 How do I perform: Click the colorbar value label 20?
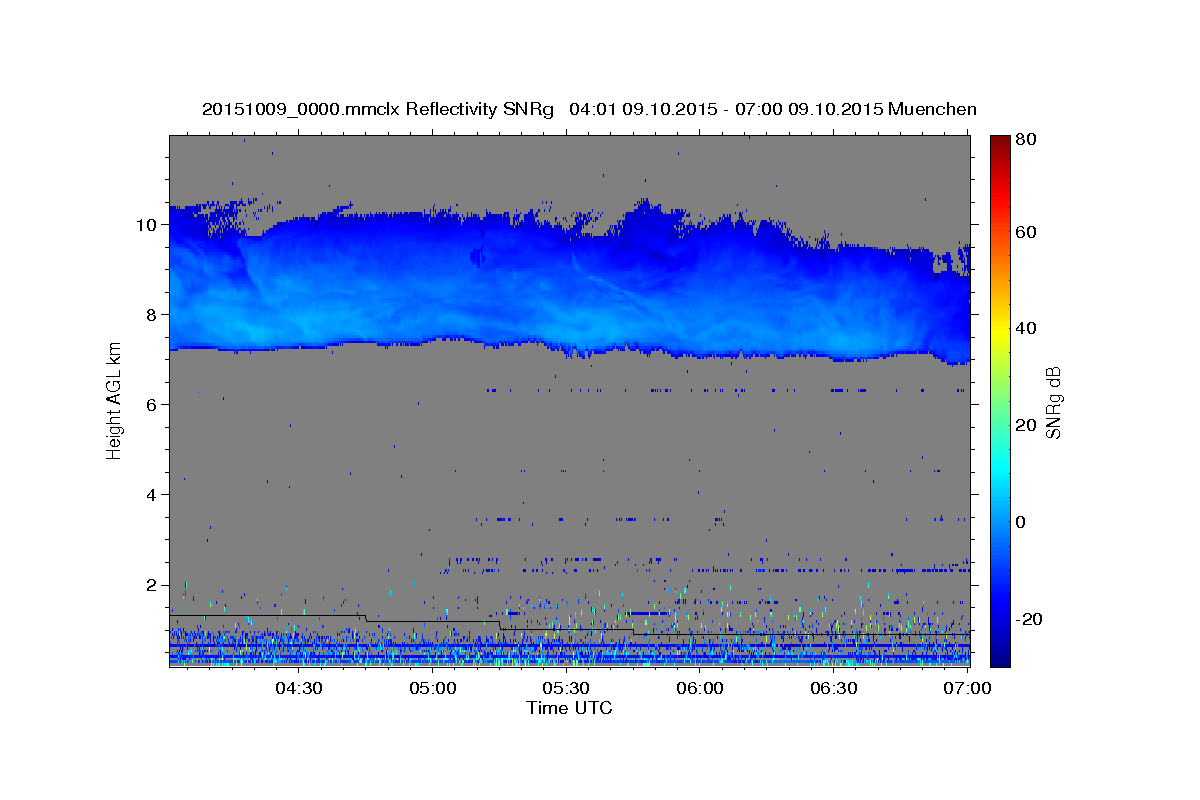1027,426
